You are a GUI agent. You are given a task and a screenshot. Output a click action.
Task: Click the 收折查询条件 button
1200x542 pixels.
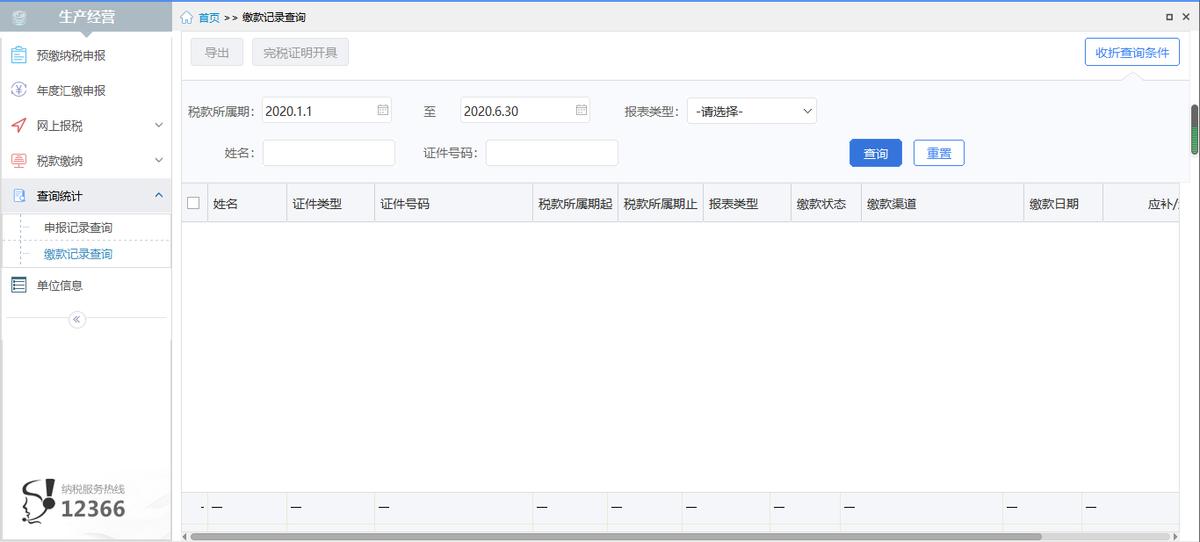1132,52
